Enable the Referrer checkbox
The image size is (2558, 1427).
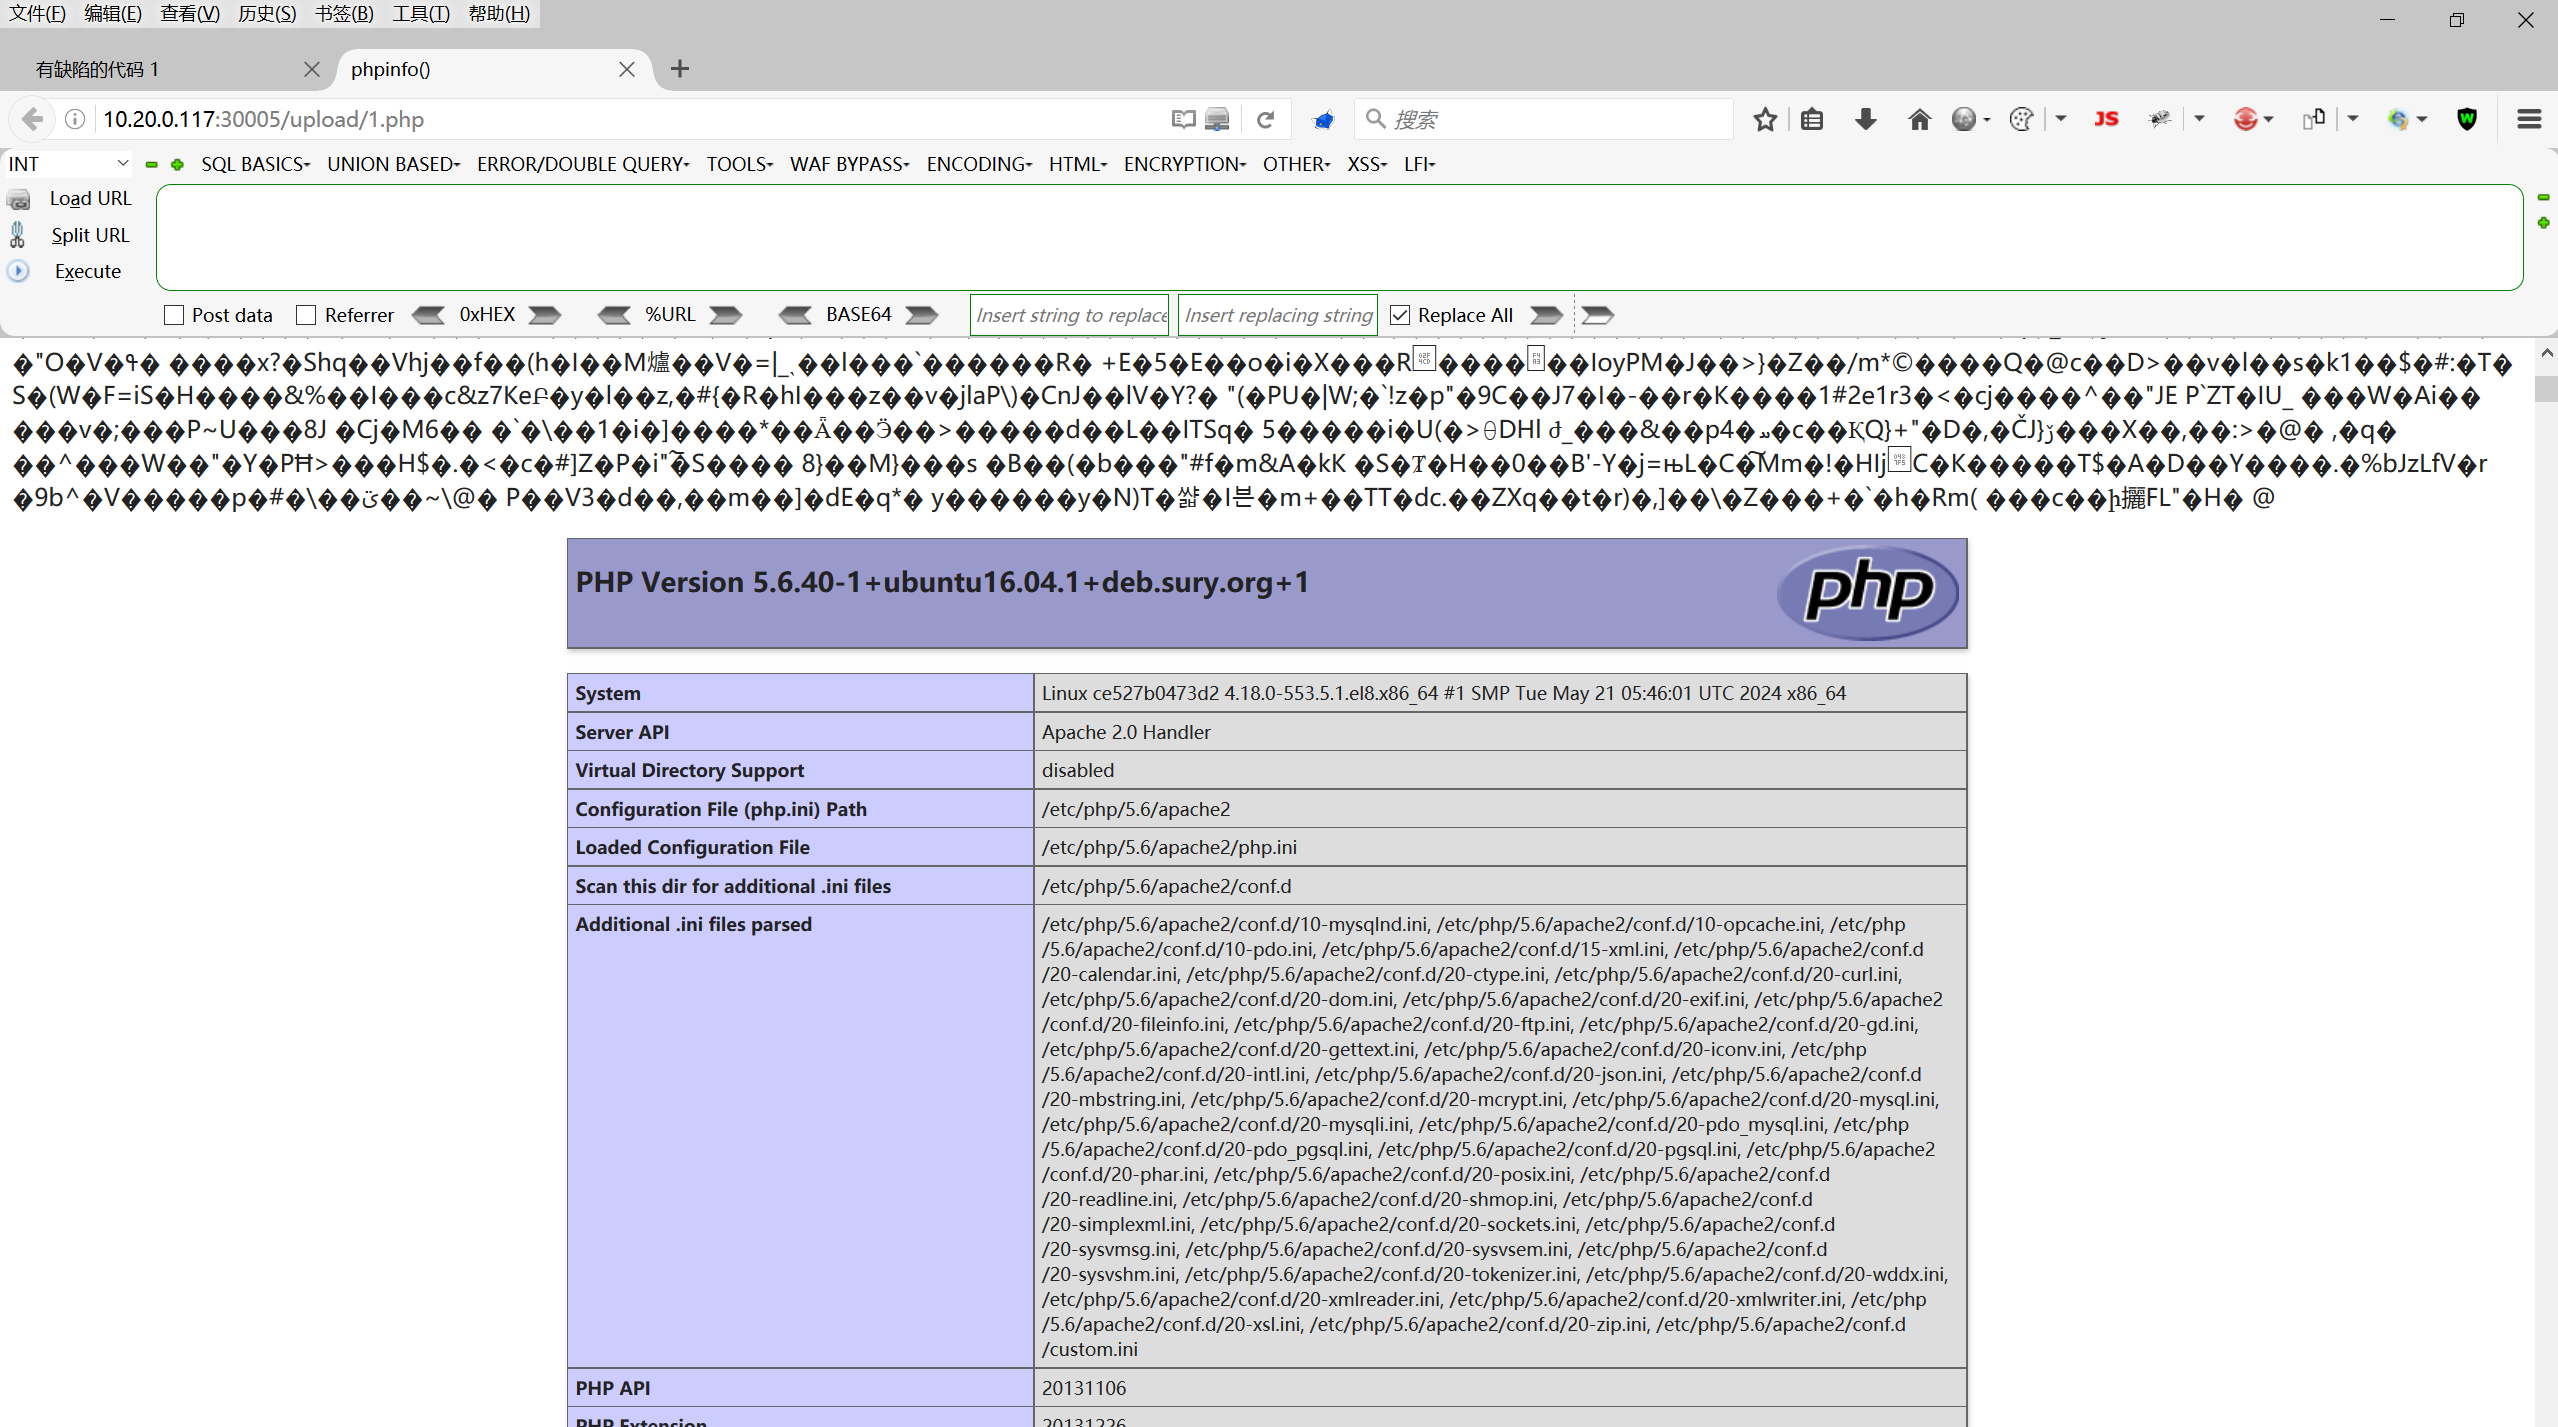point(306,315)
